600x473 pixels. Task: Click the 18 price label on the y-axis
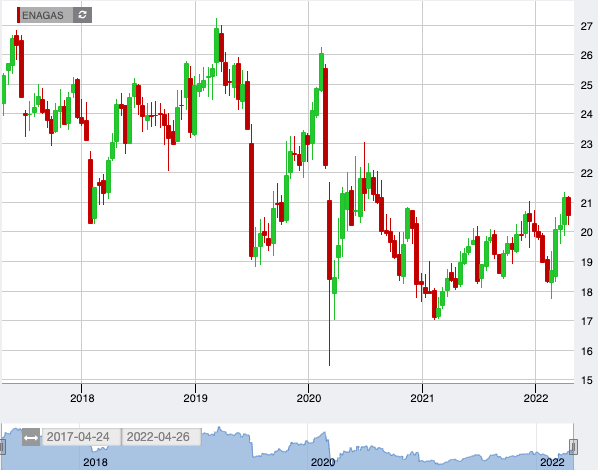[586, 292]
